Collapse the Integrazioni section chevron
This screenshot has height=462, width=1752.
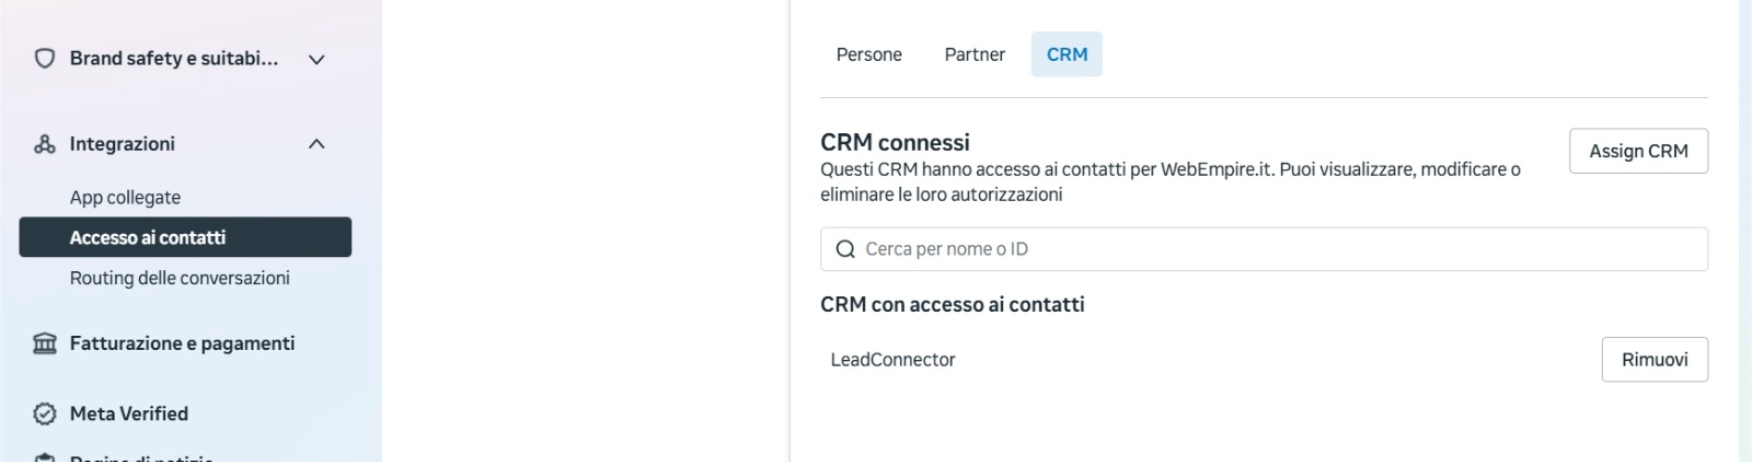(317, 144)
